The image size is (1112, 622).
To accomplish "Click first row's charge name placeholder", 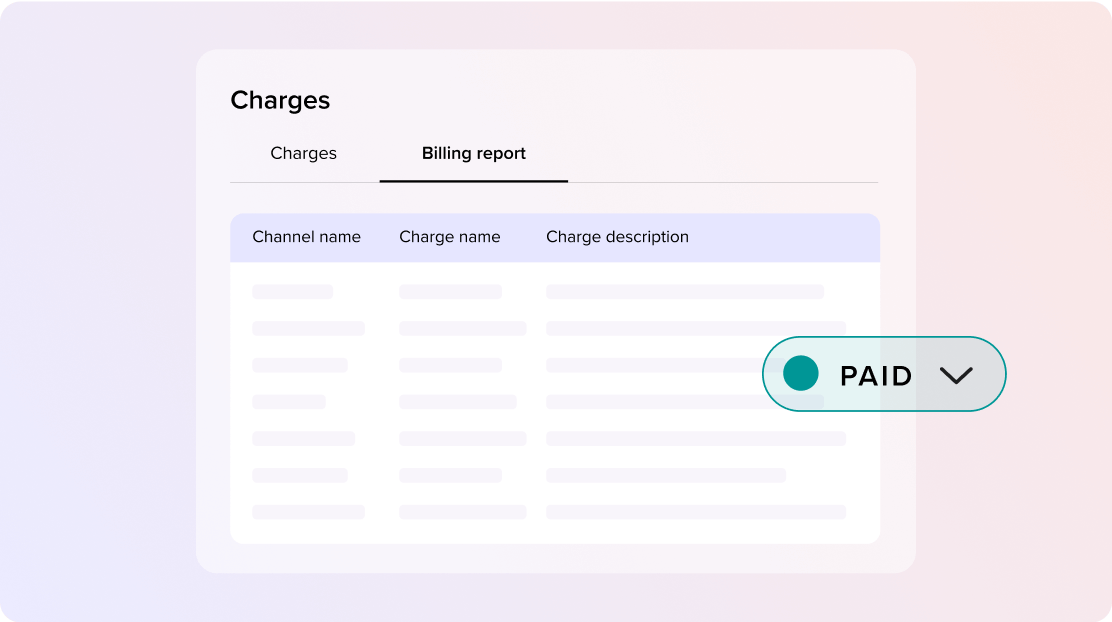I will pyautogui.click(x=450, y=292).
